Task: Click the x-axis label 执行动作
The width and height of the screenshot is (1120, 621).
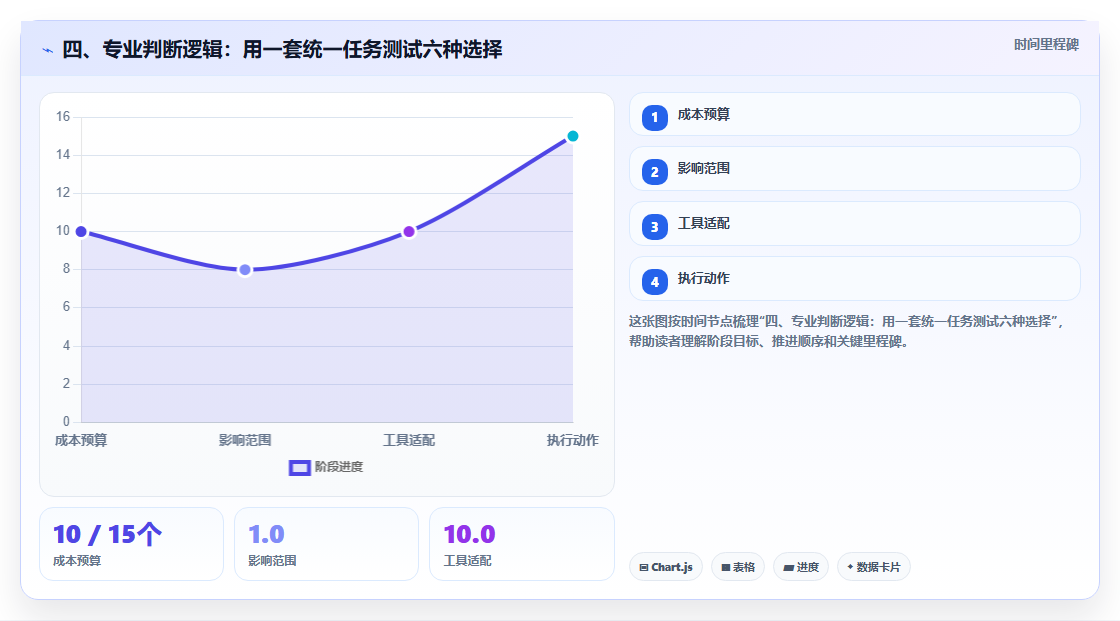Action: 572,440
